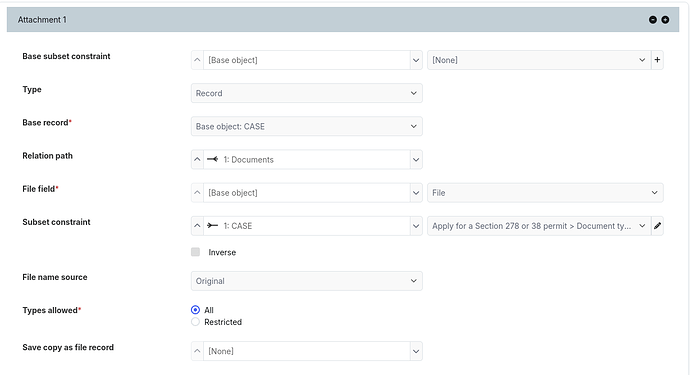The height and width of the screenshot is (375, 690).
Task: Click the minus icon in the Attachment 1 header
Action: coord(653,20)
